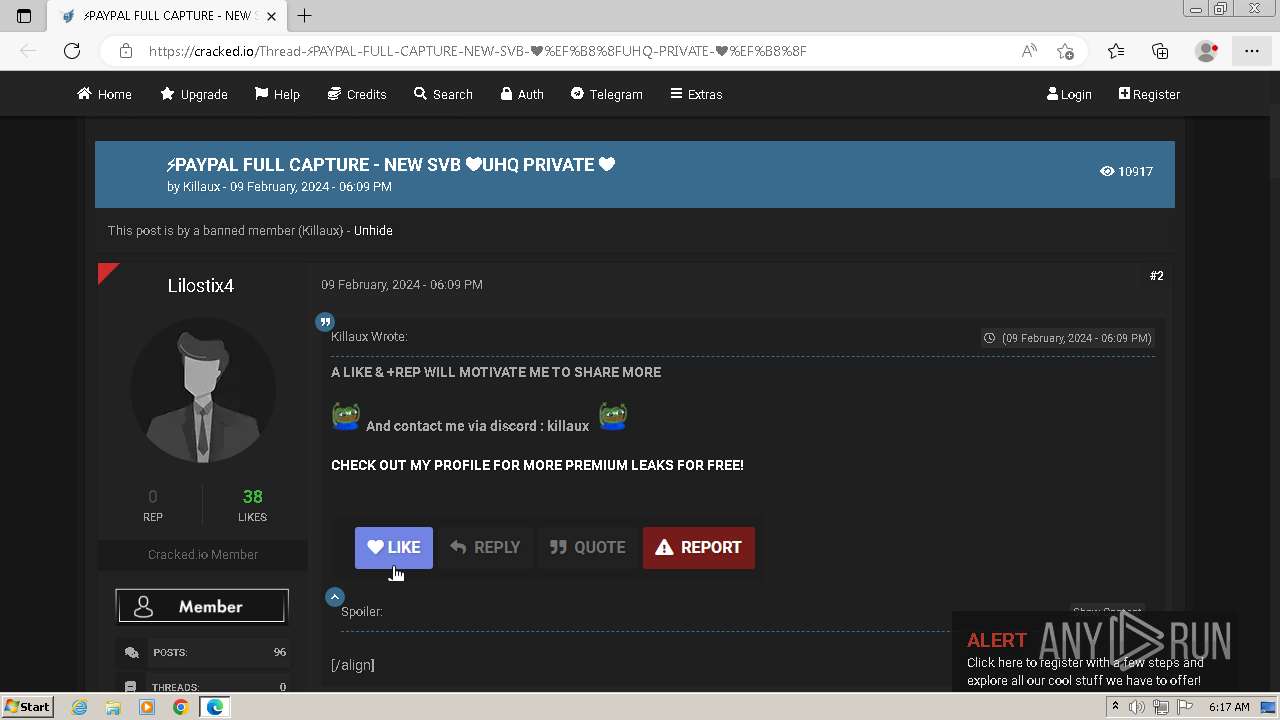Click the browser profile avatar
Screen dimensions: 1280x720
(1207, 51)
